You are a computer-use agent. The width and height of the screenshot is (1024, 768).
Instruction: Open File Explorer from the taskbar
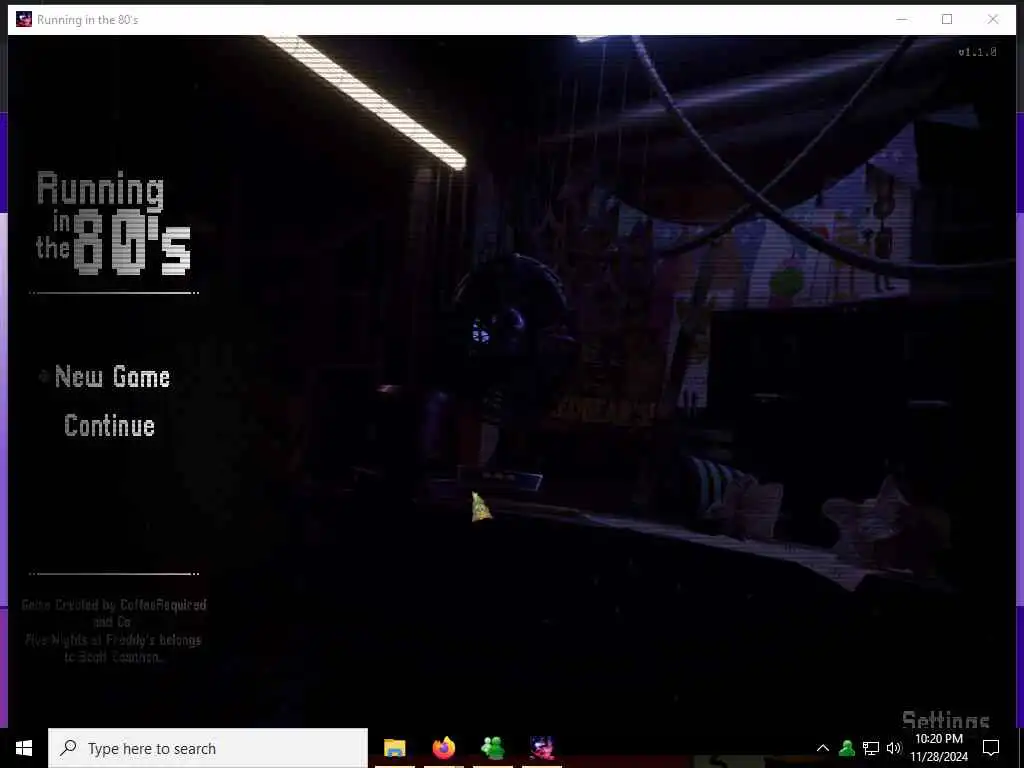(x=394, y=748)
